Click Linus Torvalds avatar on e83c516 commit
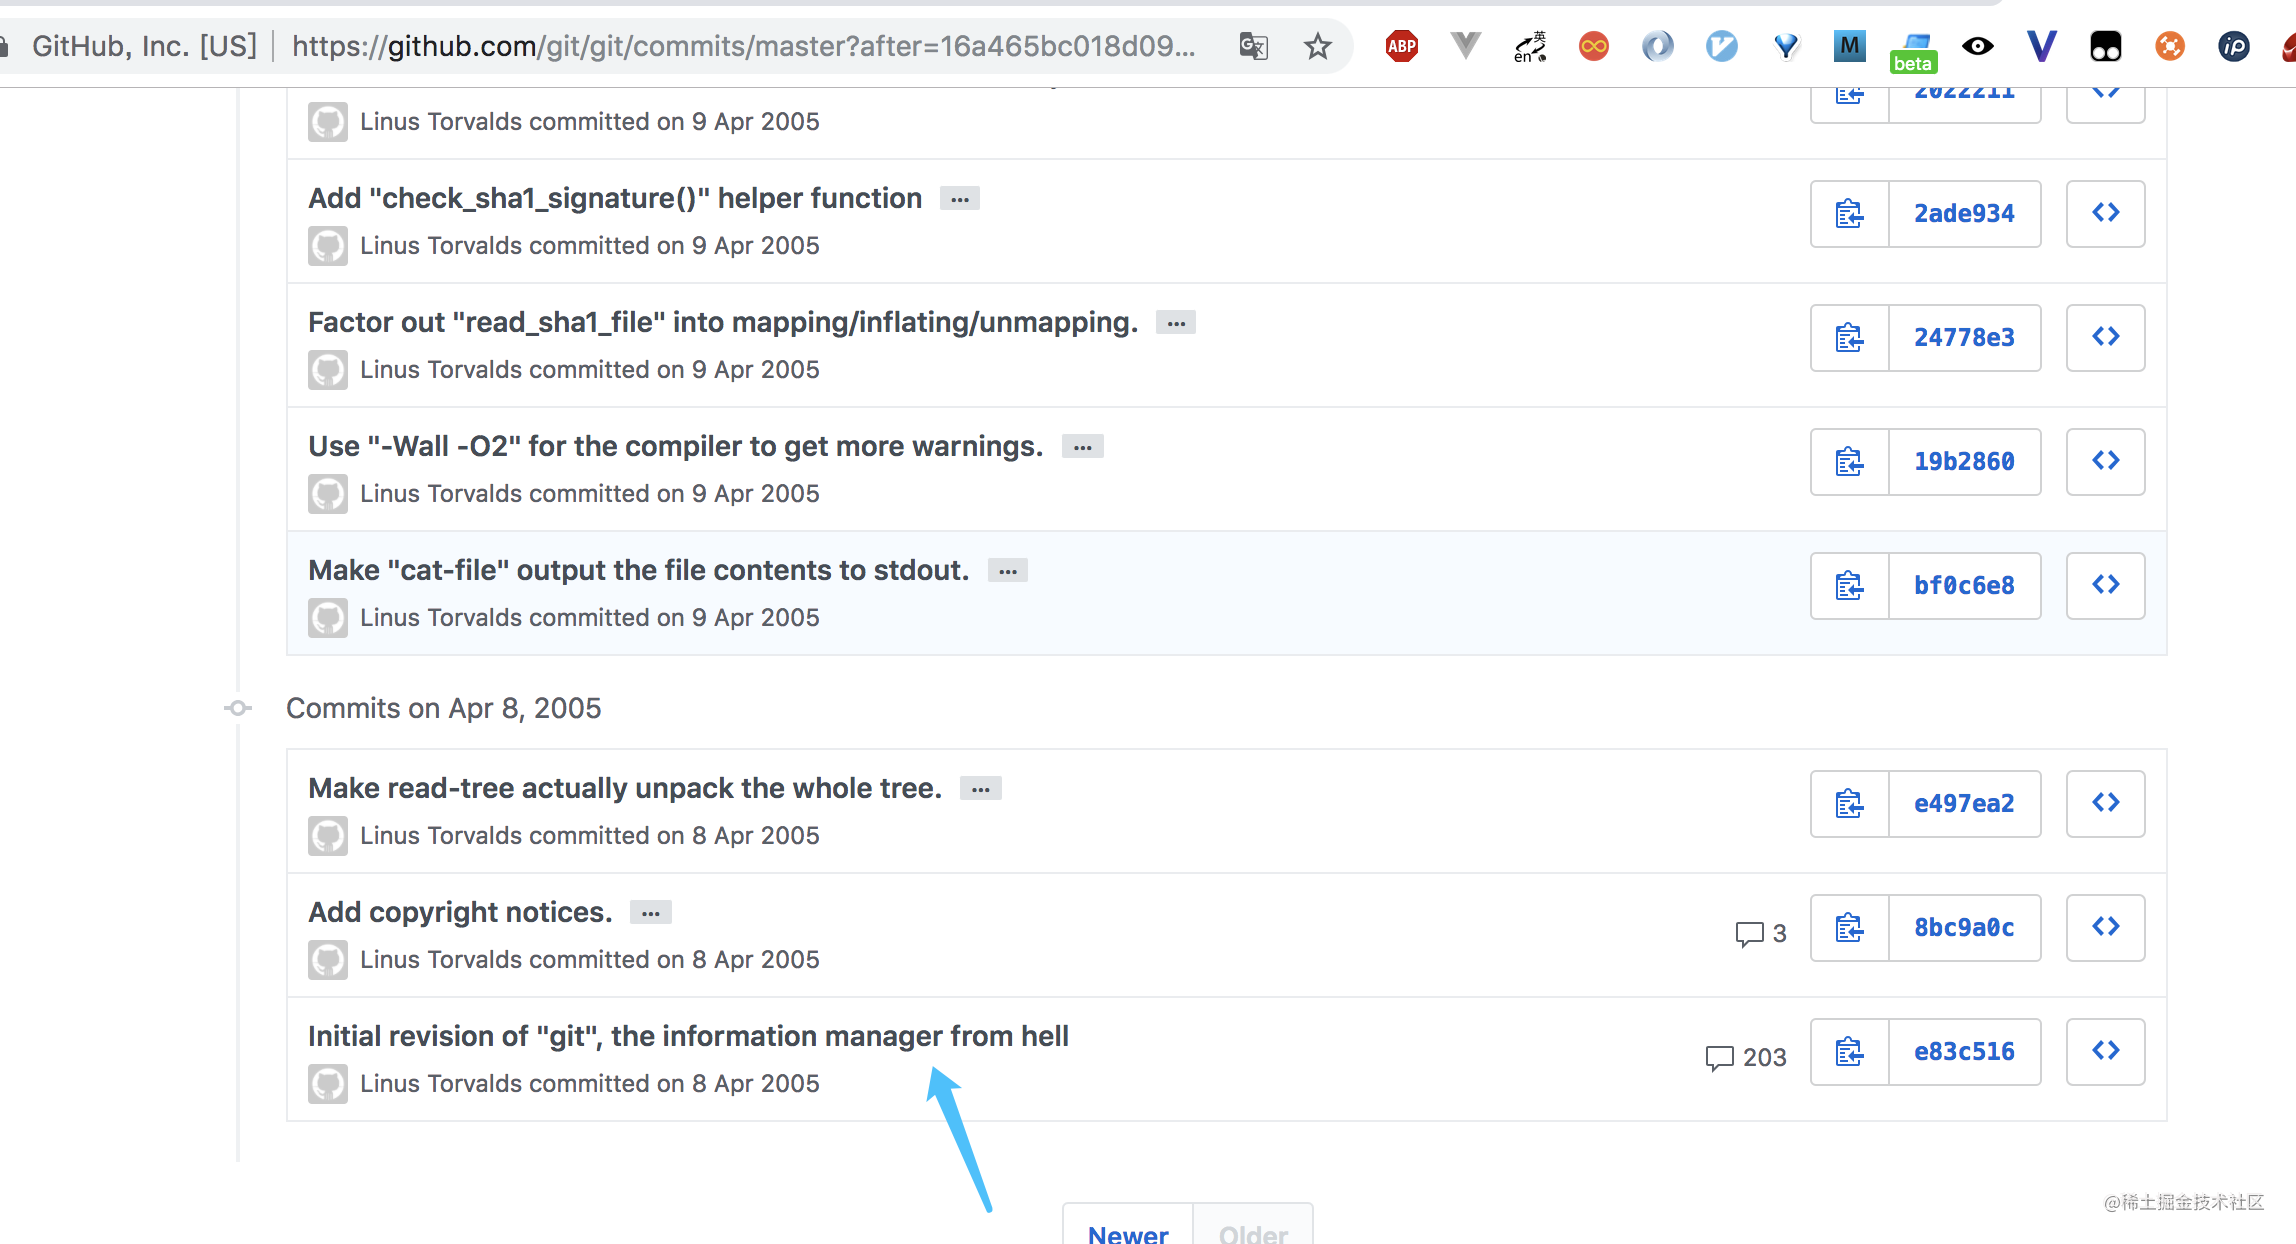 click(328, 1084)
